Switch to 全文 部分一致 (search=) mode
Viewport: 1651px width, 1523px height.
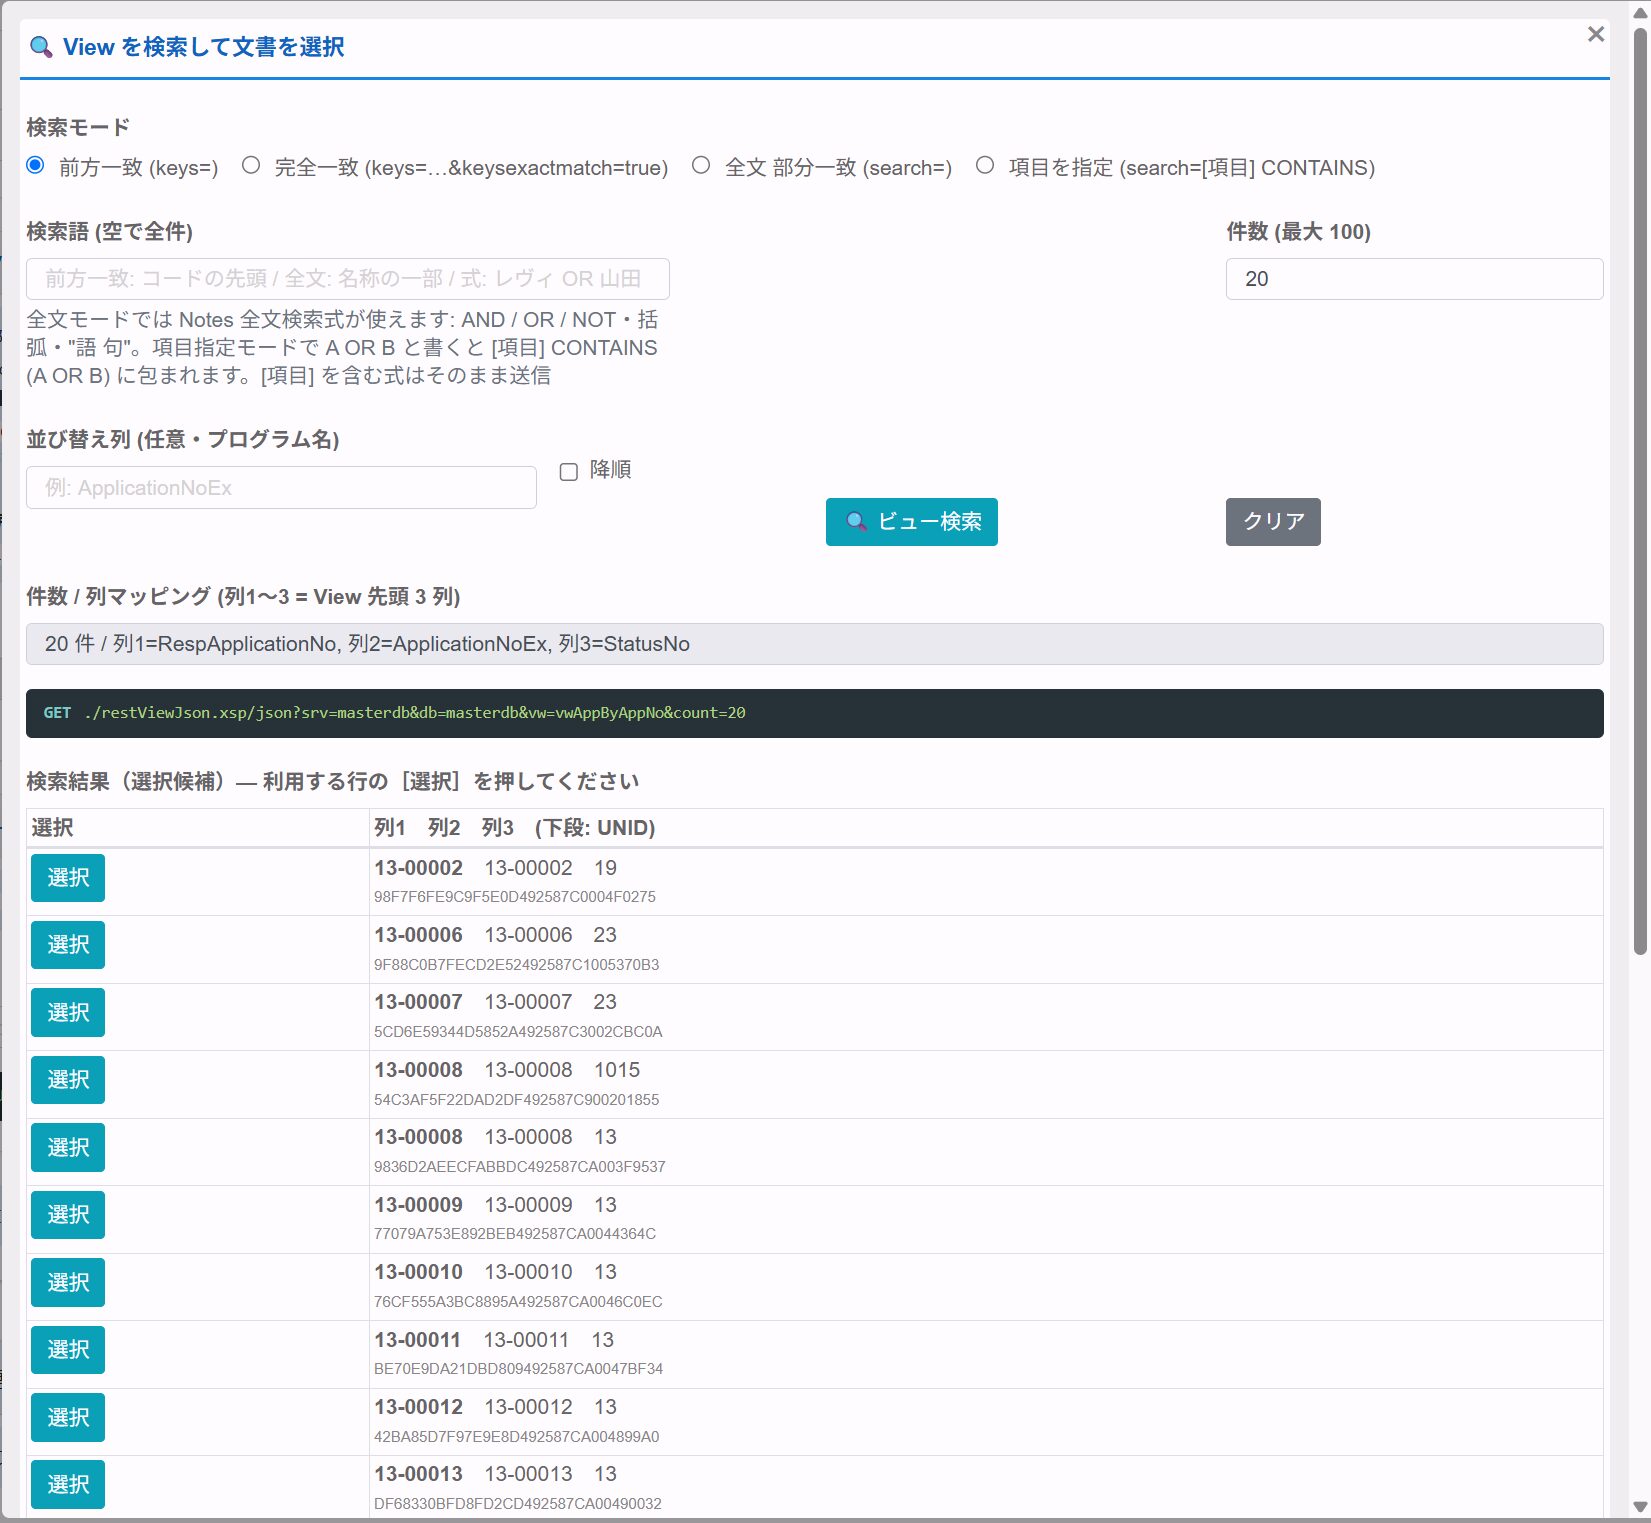click(701, 166)
